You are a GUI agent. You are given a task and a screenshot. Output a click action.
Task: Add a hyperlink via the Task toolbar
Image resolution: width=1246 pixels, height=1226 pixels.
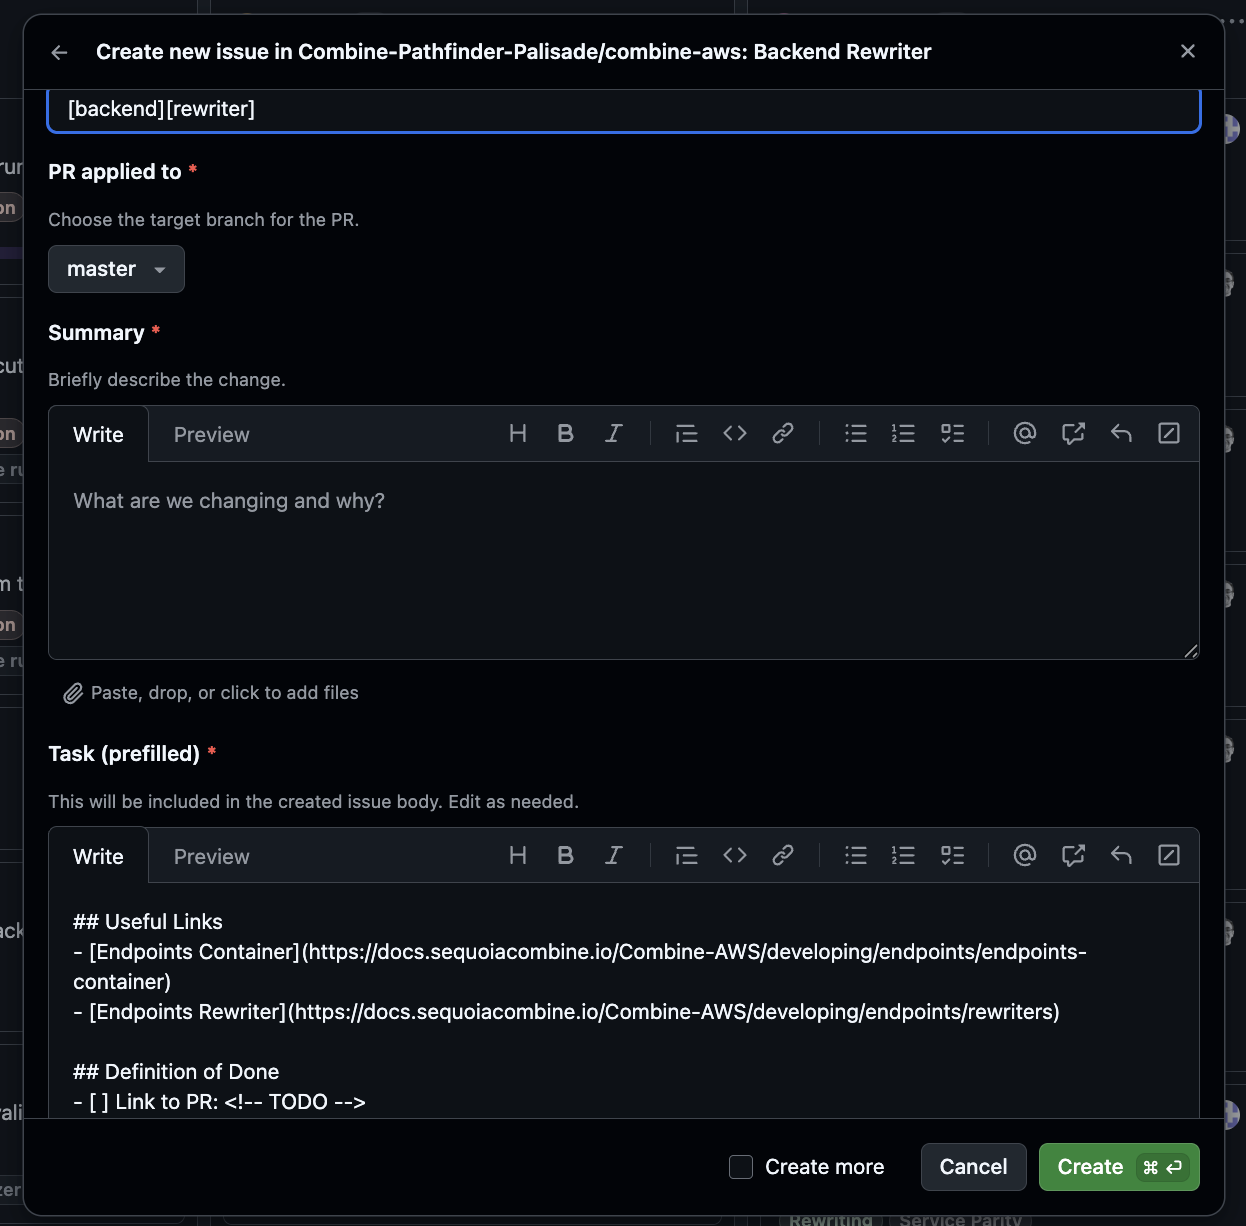pos(783,855)
